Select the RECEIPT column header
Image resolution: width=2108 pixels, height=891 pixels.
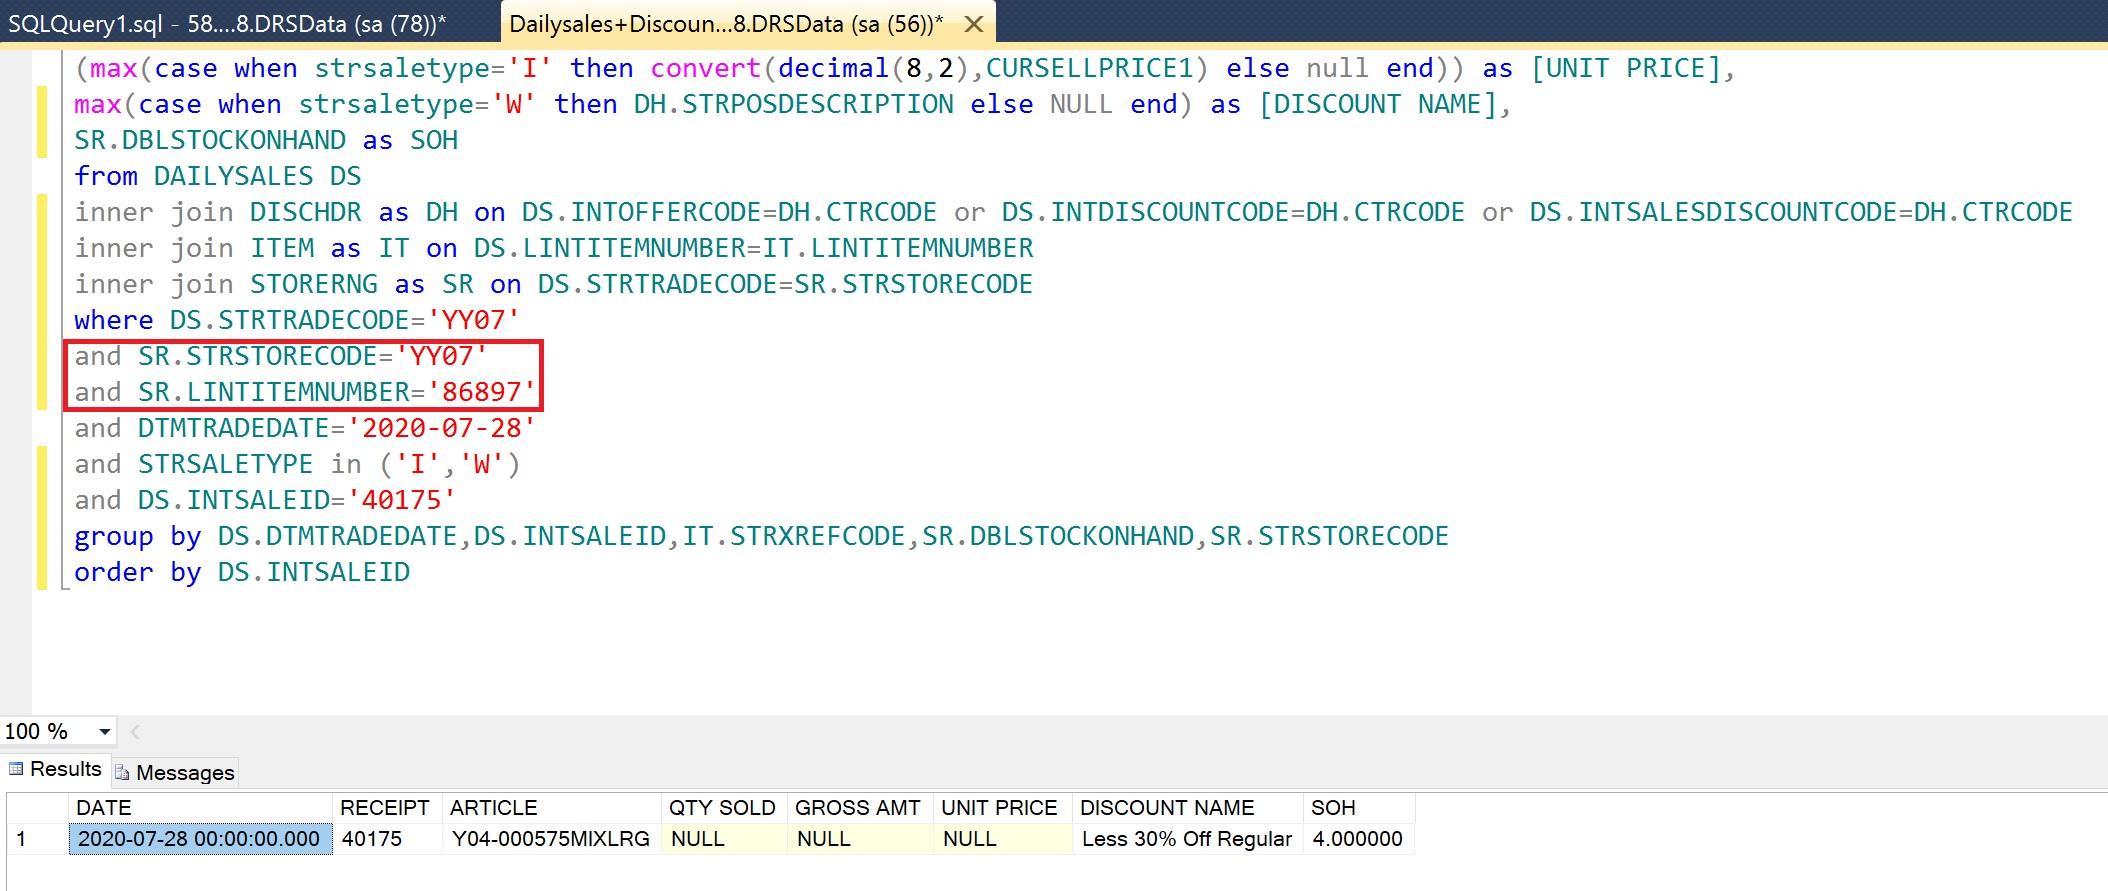coord(385,808)
